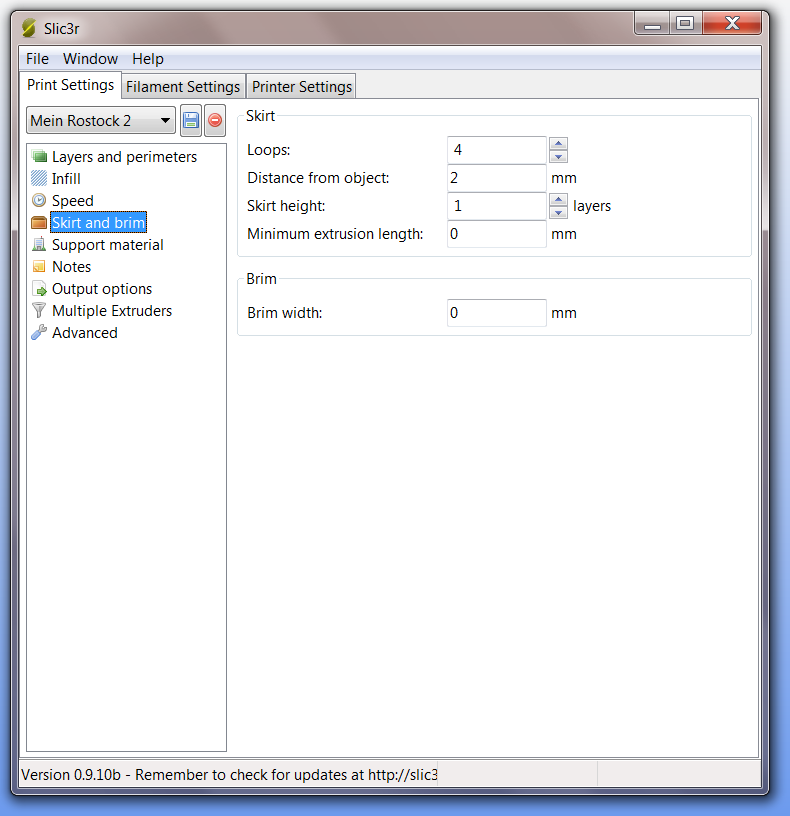The height and width of the screenshot is (816, 790).
Task: Click the Brim width input field
Action: [x=496, y=313]
